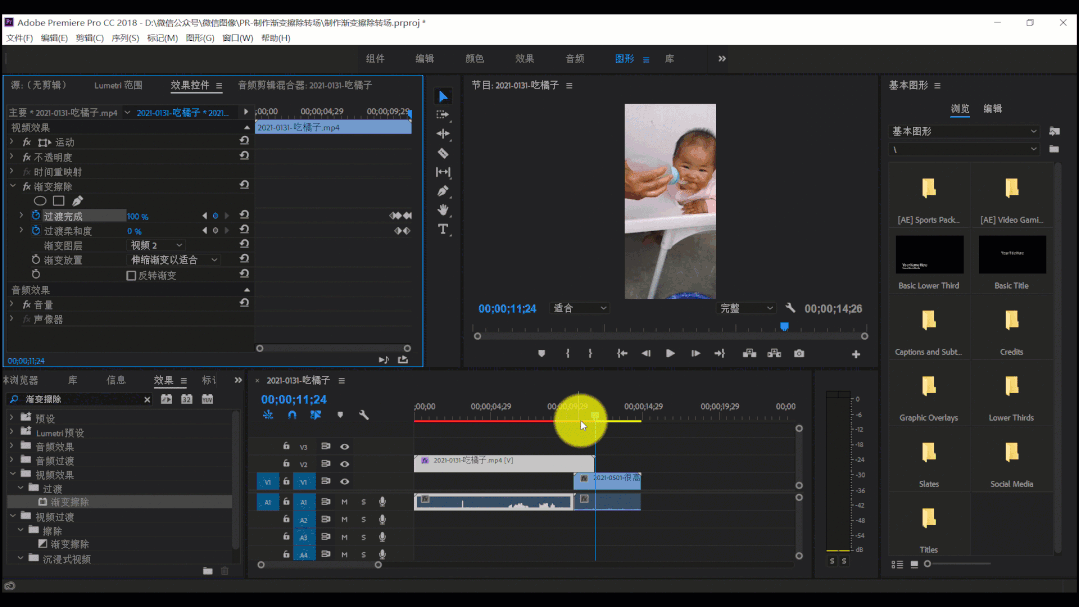The height and width of the screenshot is (607, 1079).
Task: Click the Play button in Program monitor
Action: (x=670, y=353)
